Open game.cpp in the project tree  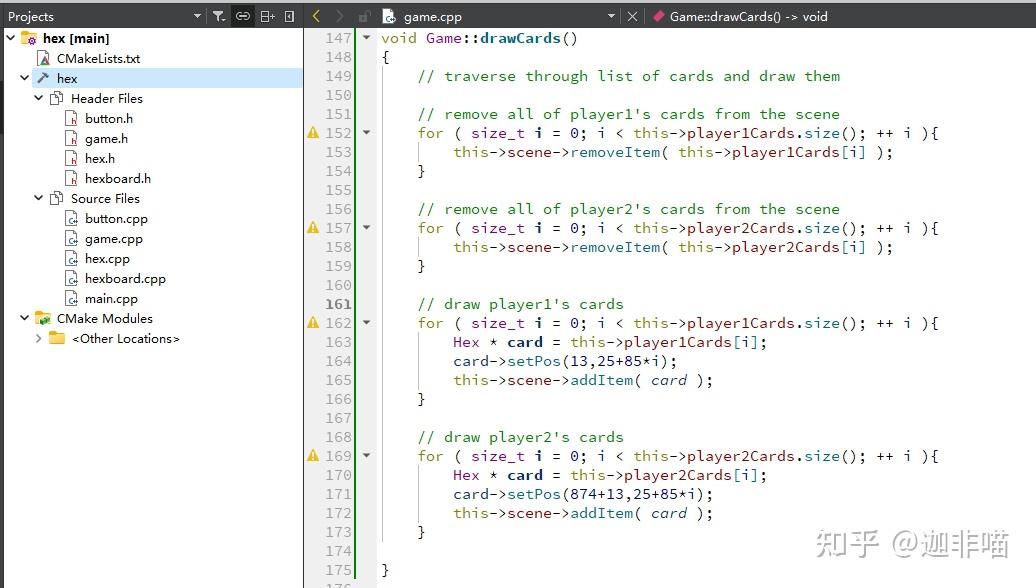[x=114, y=239]
